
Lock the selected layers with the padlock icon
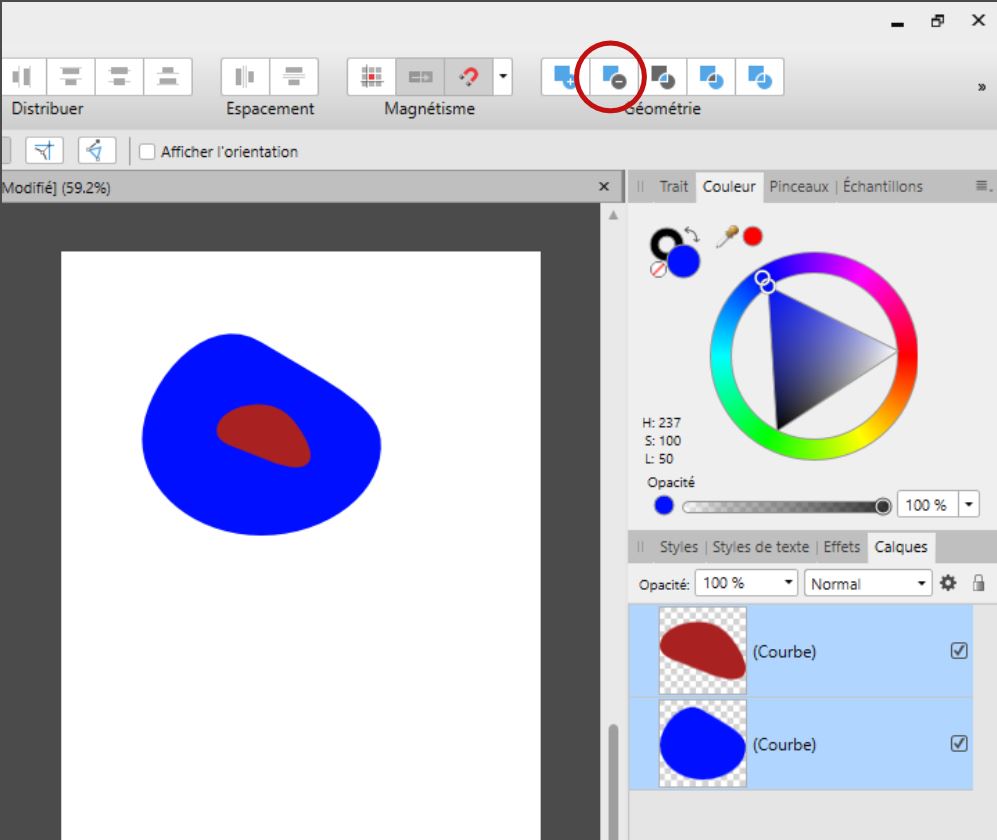(979, 582)
